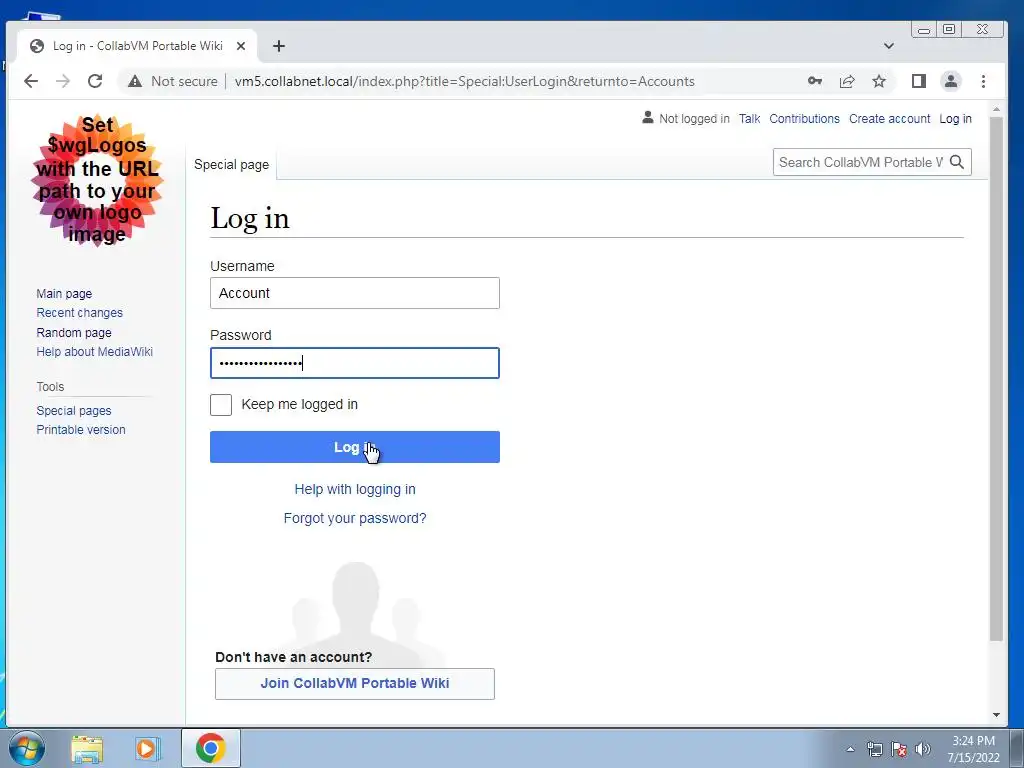Click the Not secure warning icon
Viewport: 1024px width, 768px height.
135,81
